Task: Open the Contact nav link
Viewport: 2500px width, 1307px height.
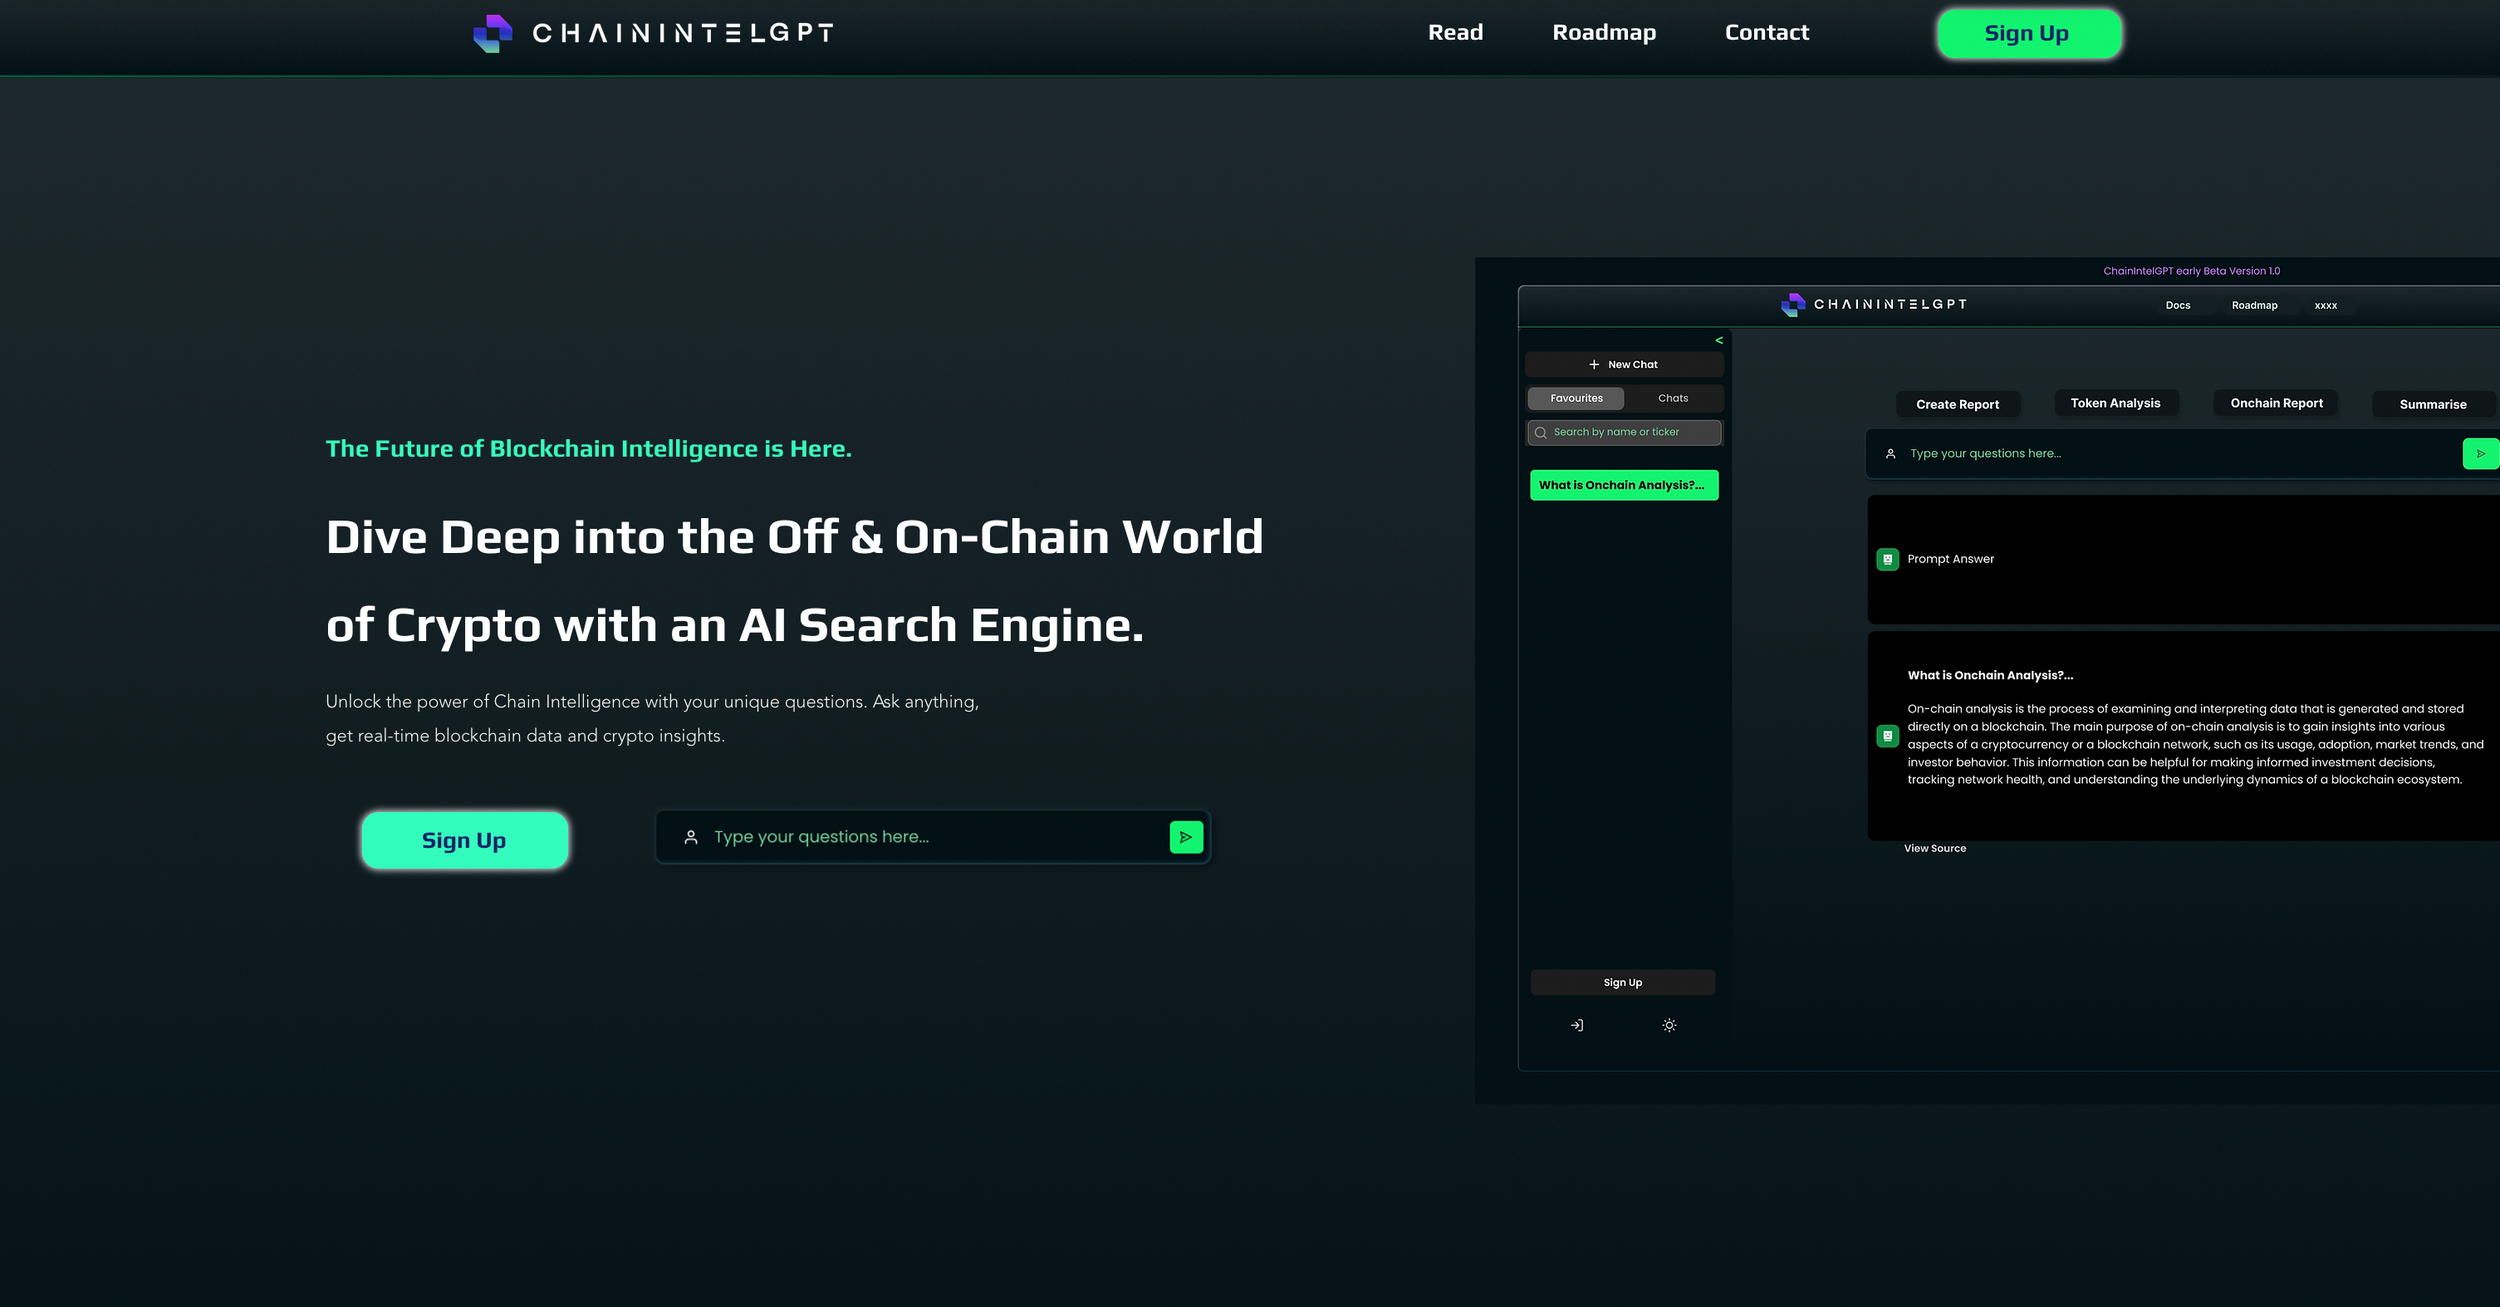Action: (1767, 33)
